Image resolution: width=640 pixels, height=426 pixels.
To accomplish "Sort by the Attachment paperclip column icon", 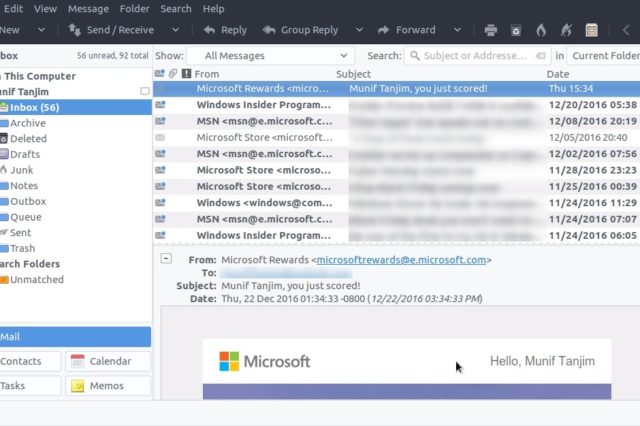I will click(x=173, y=73).
